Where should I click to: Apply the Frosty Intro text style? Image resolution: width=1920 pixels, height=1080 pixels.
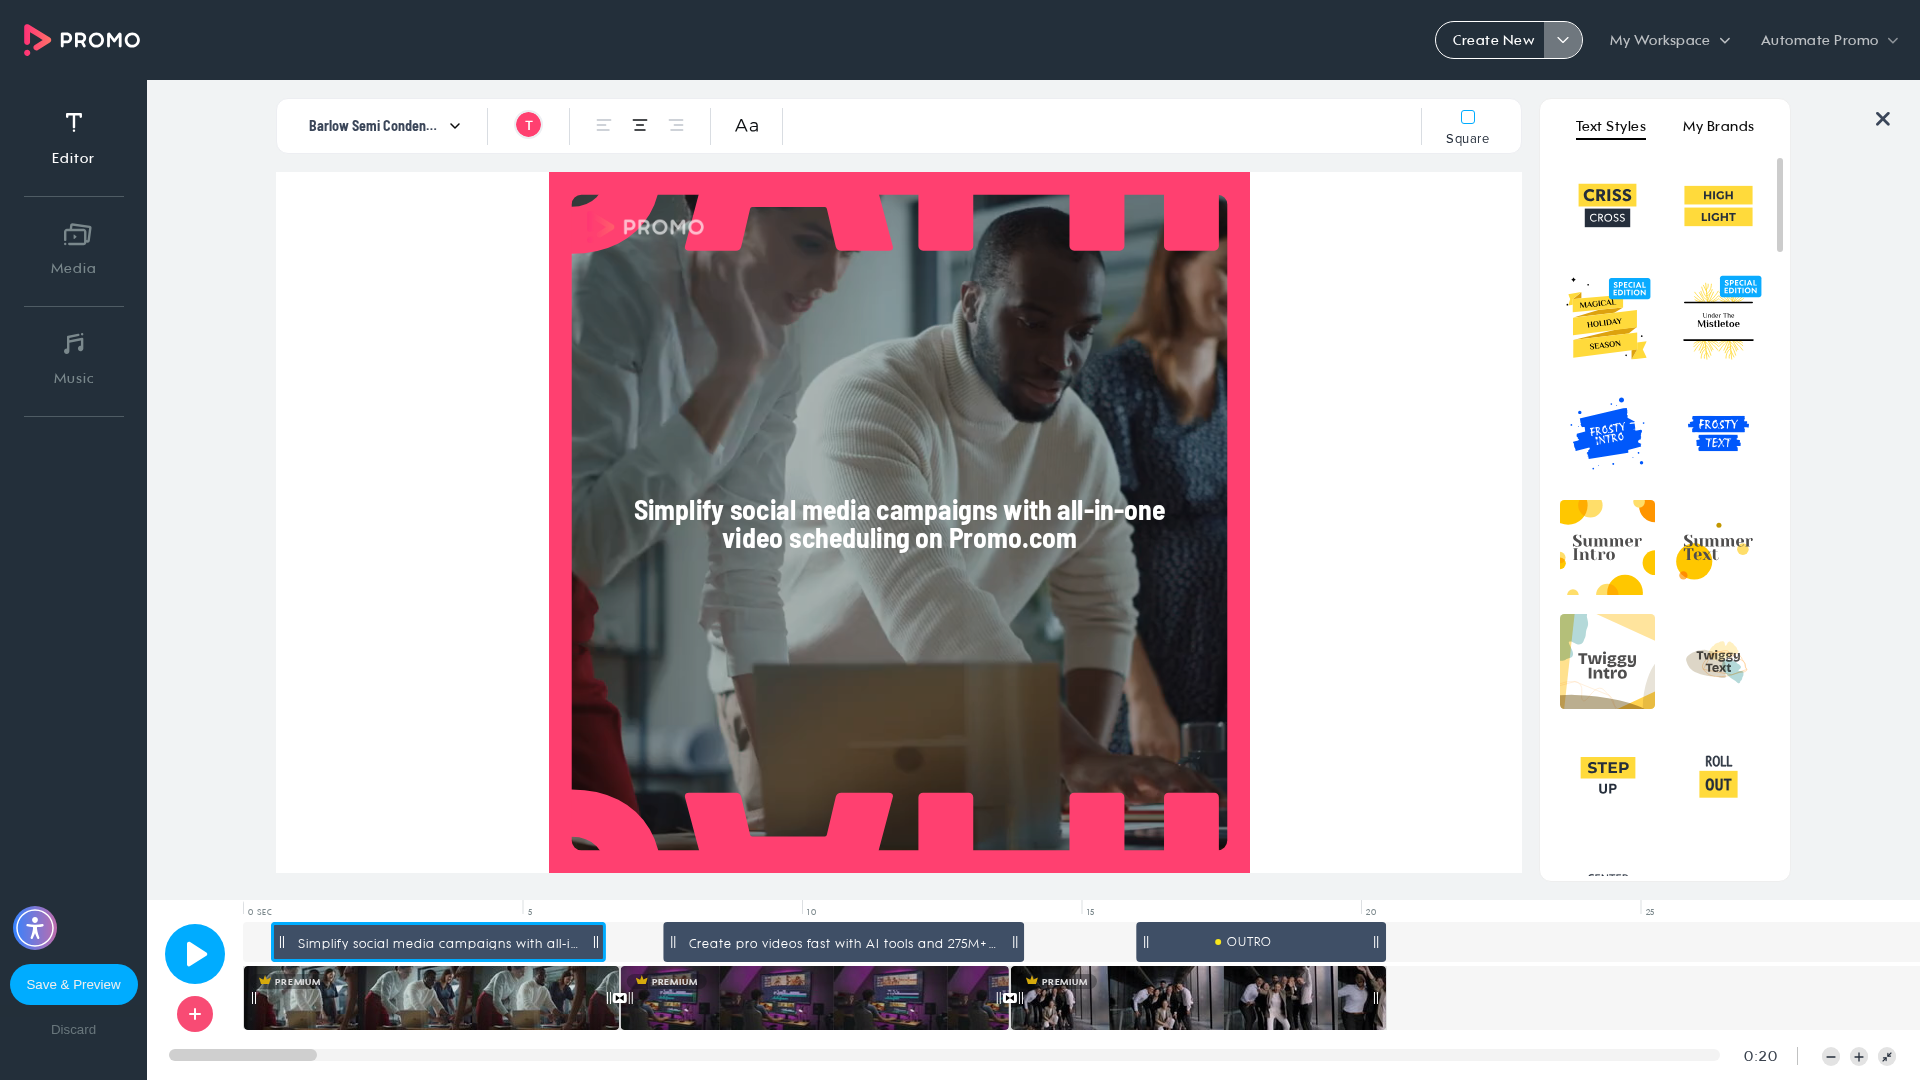click(x=1607, y=433)
